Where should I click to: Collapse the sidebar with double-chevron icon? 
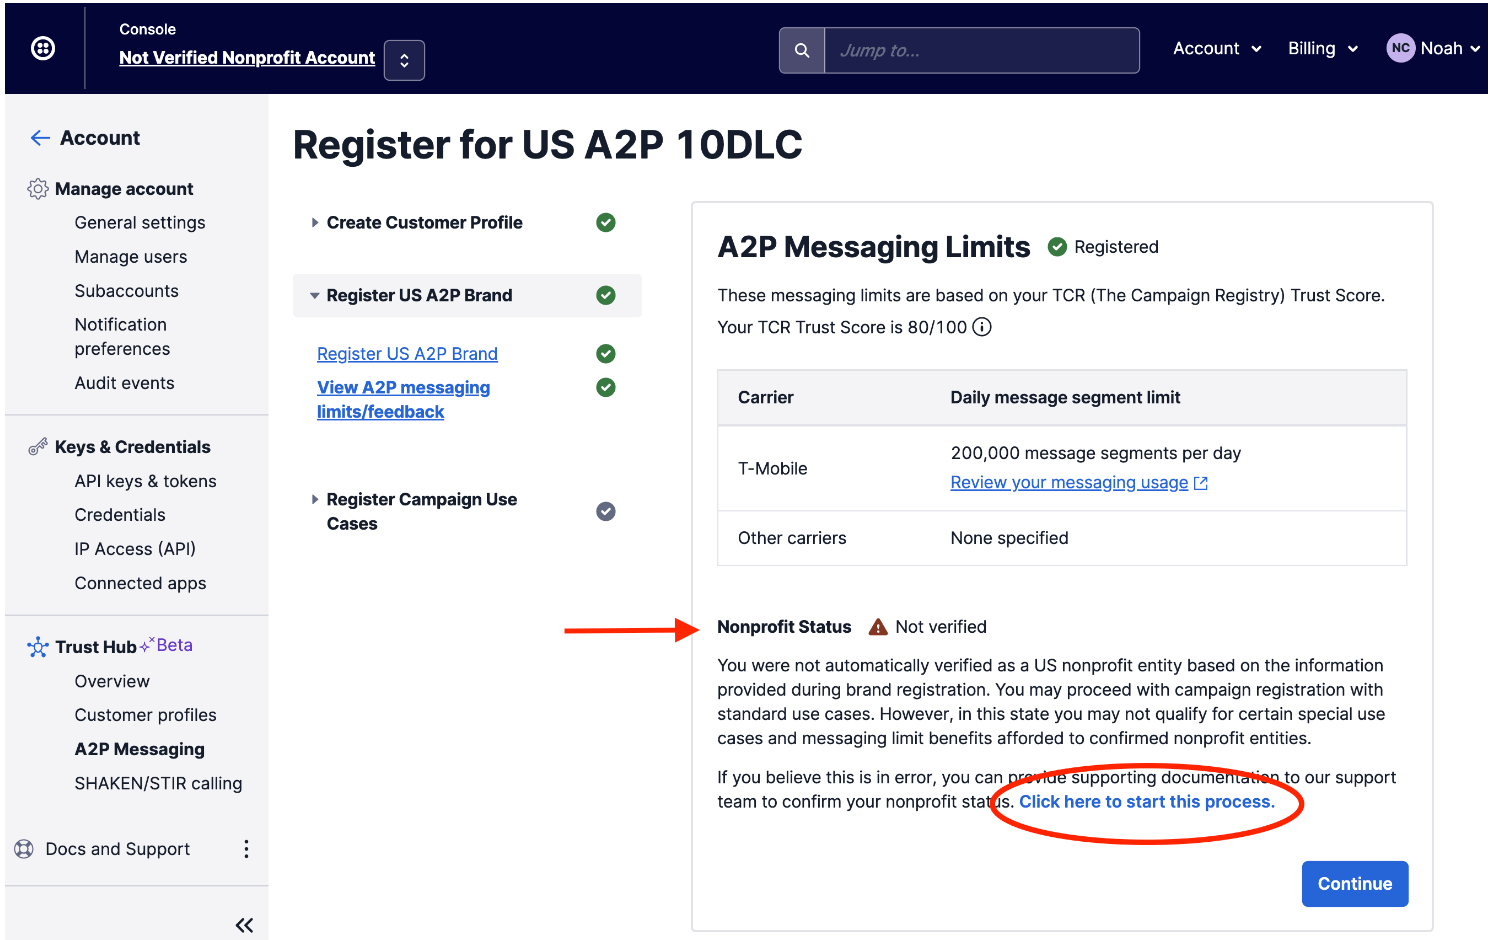point(244,925)
